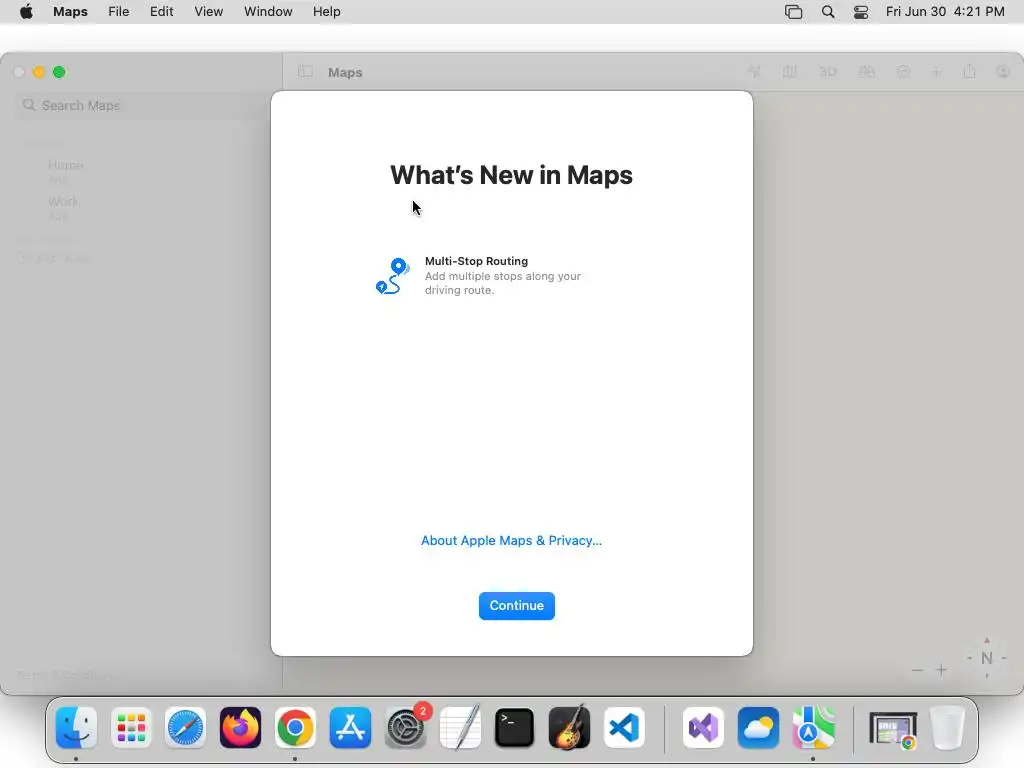Open the Apple menu
1024x768 pixels.
(x=26, y=12)
